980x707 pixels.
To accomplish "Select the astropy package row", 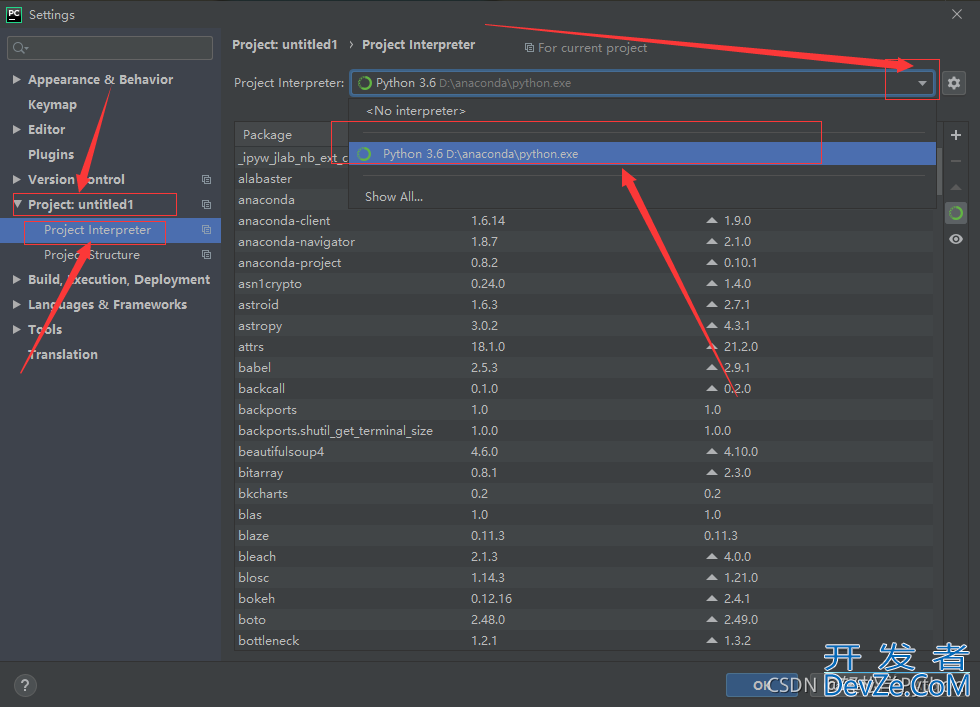I will point(584,326).
